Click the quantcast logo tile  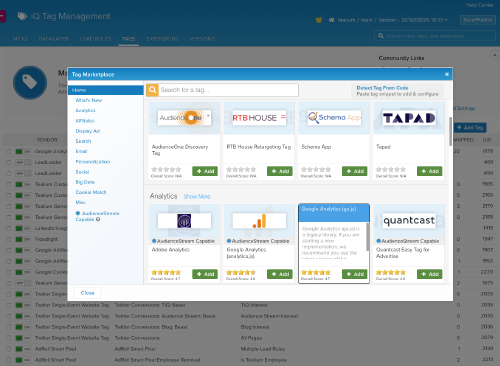pyautogui.click(x=409, y=221)
